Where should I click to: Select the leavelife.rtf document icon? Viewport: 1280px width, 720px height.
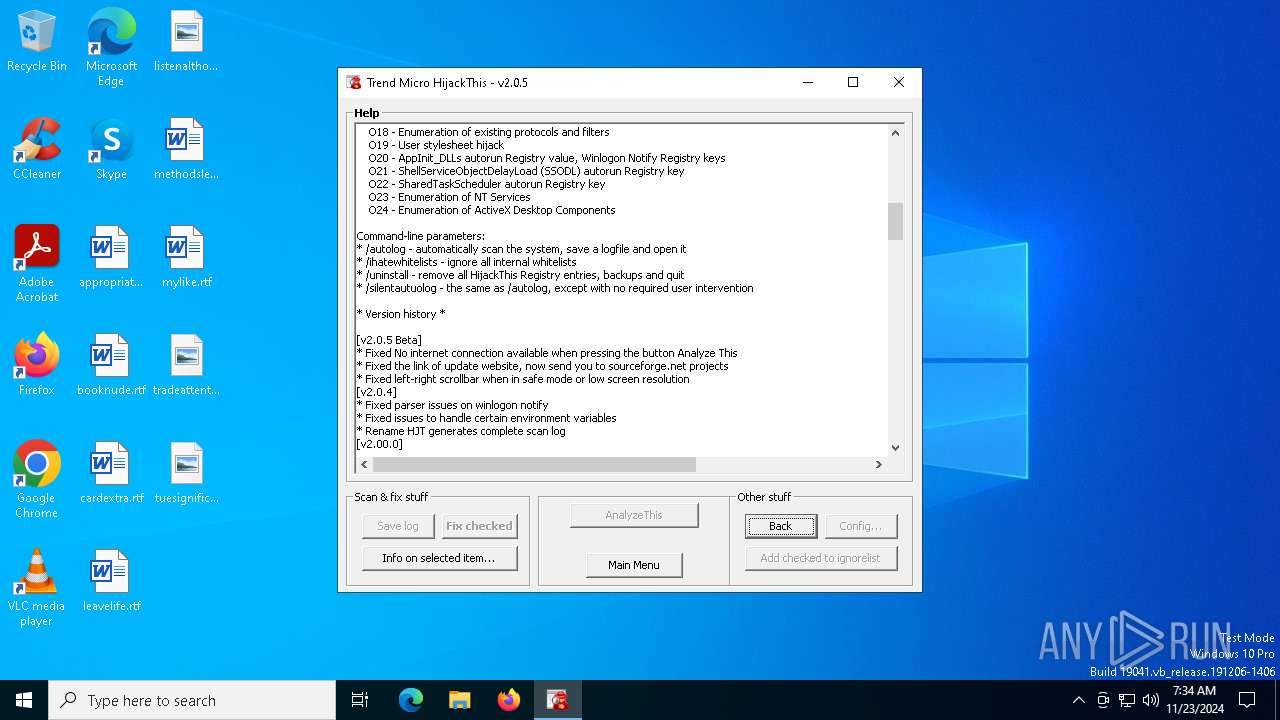point(111,582)
